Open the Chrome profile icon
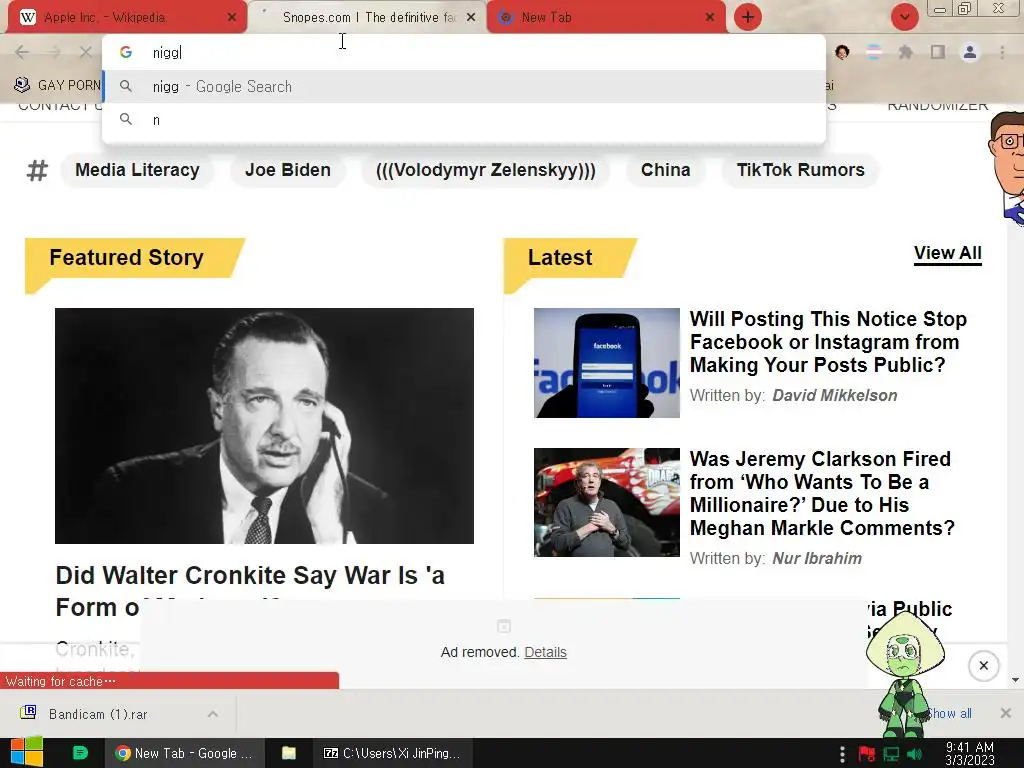 (x=970, y=52)
